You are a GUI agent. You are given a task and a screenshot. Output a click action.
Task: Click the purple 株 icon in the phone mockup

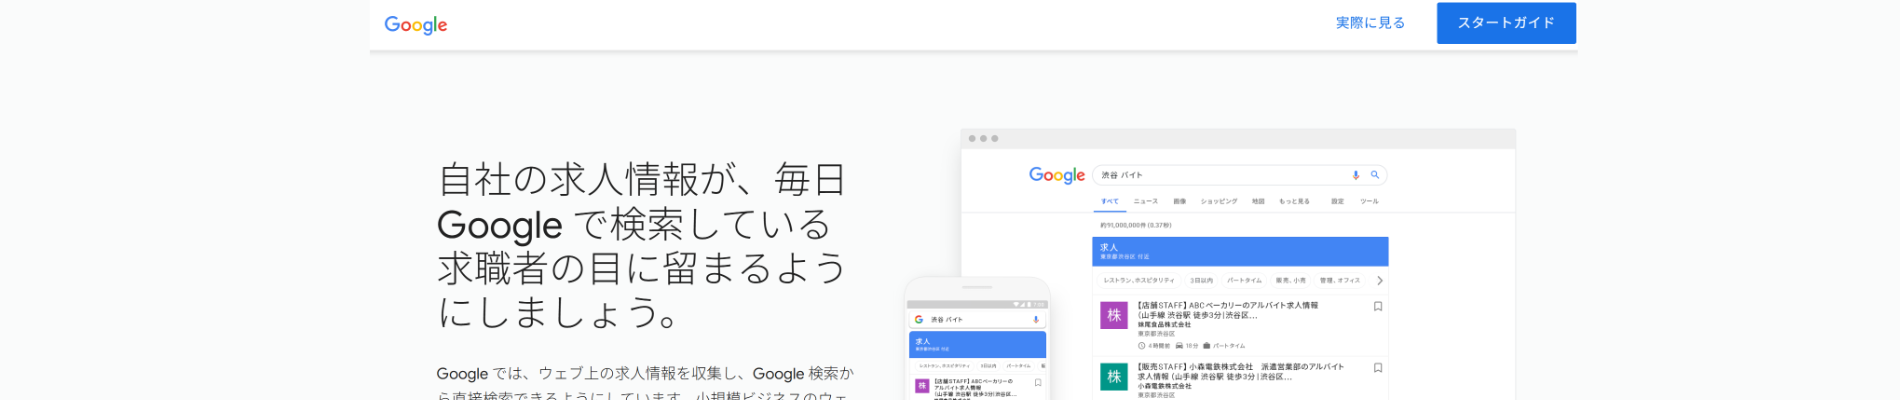coord(922,386)
